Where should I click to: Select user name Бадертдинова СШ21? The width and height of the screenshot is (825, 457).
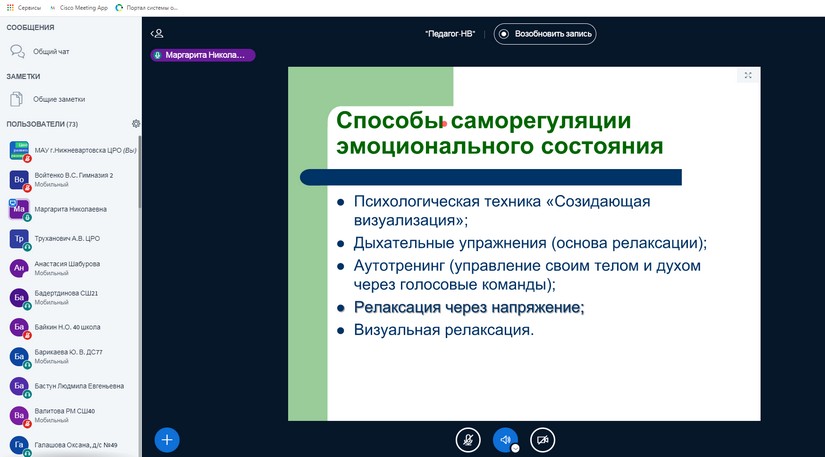pyautogui.click(x=66, y=293)
